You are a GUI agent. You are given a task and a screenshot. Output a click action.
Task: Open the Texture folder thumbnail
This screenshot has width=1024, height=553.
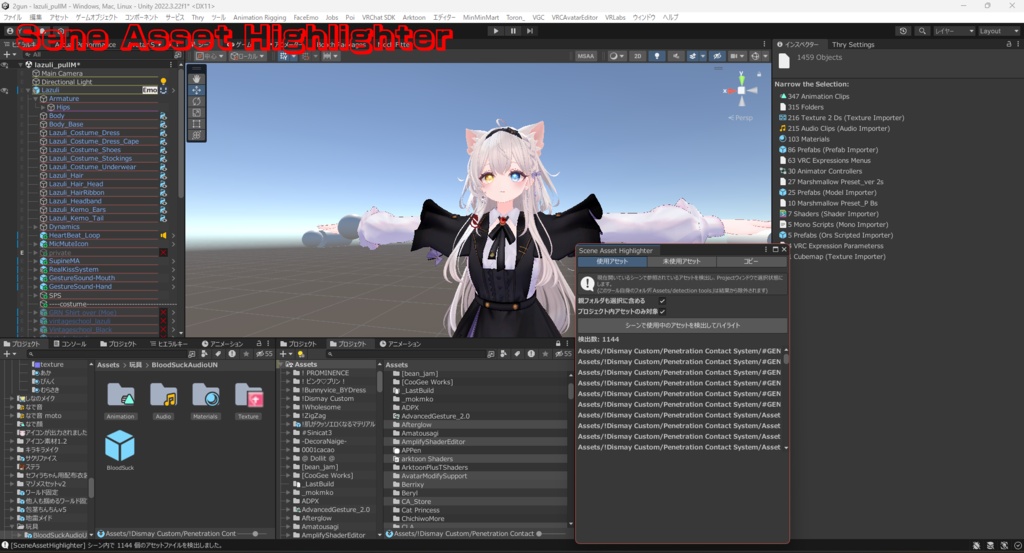248,400
